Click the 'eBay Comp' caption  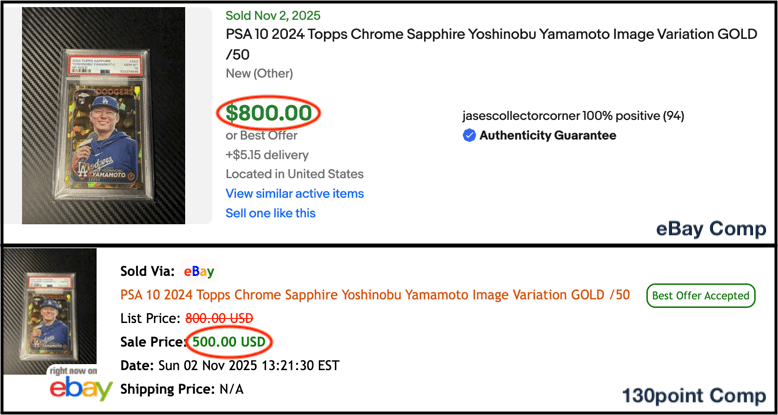[x=710, y=229]
